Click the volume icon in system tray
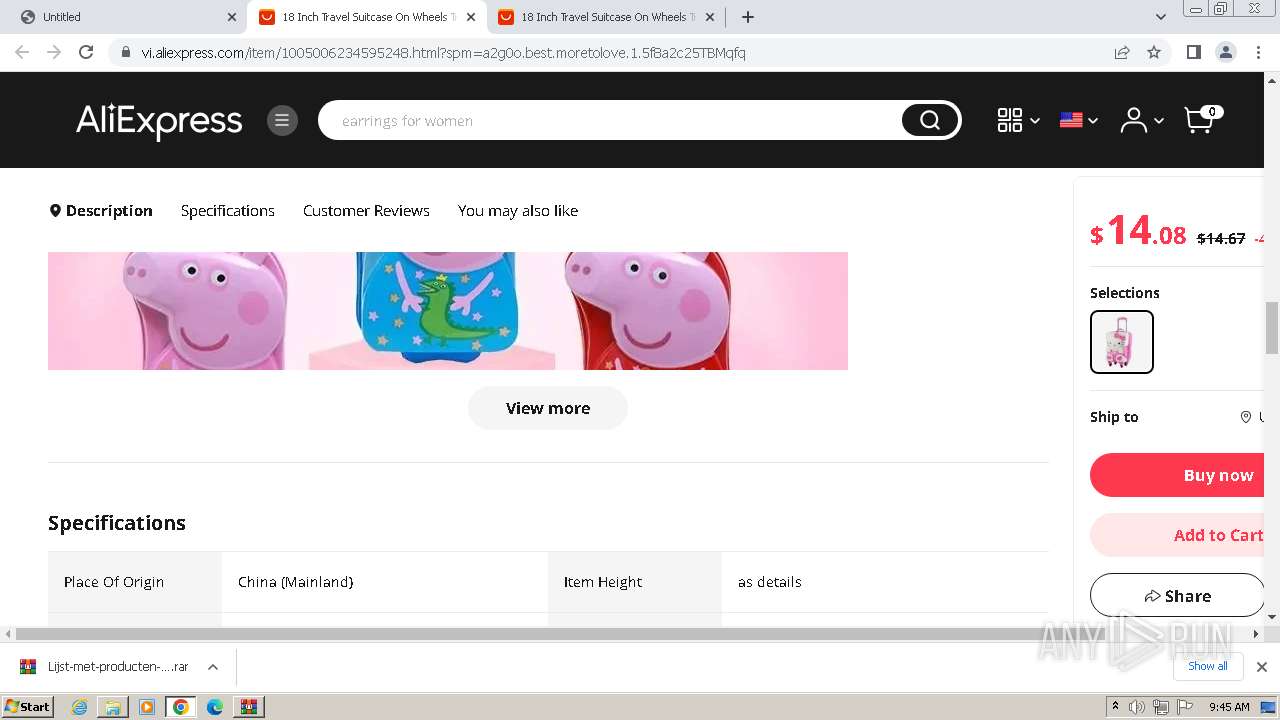Viewport: 1280px width, 720px height. (x=1137, y=707)
